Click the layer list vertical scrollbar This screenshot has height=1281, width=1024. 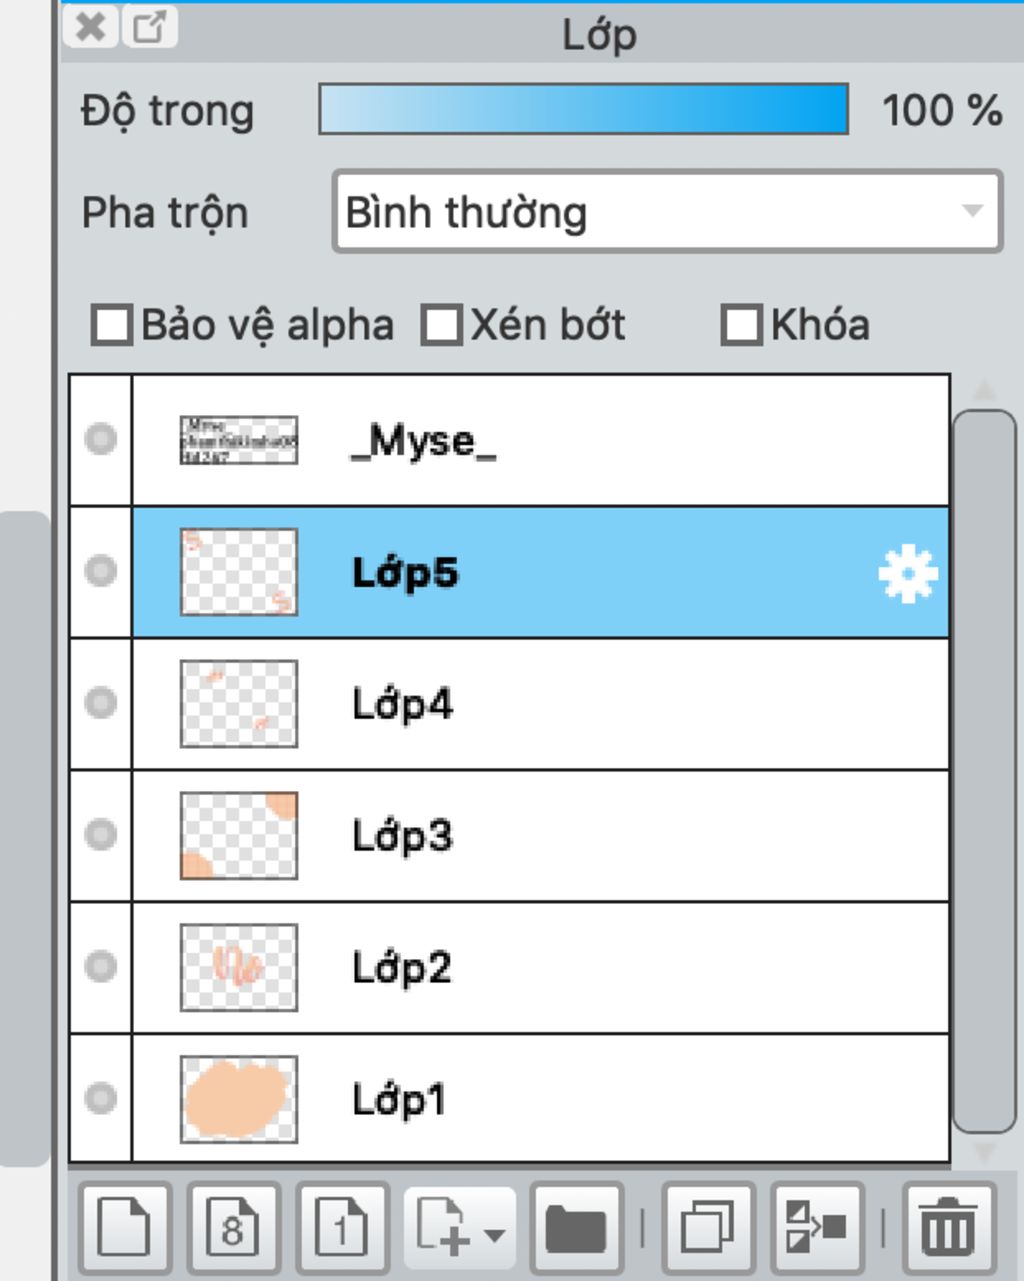[x=984, y=770]
